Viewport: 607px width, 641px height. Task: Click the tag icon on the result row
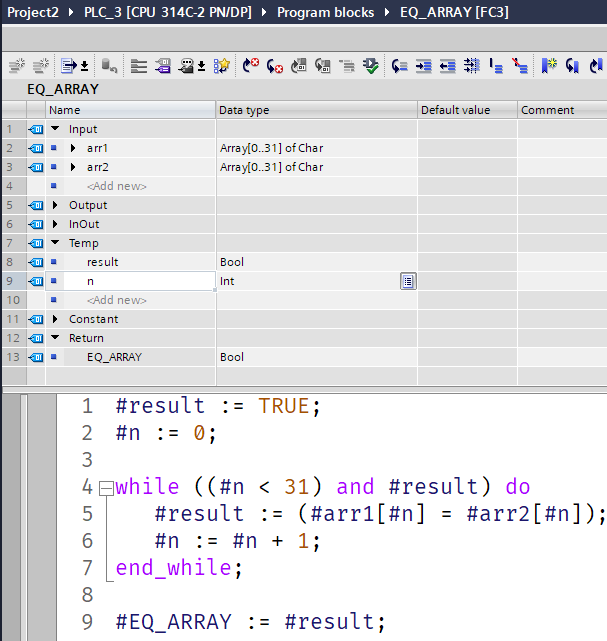click(35, 262)
